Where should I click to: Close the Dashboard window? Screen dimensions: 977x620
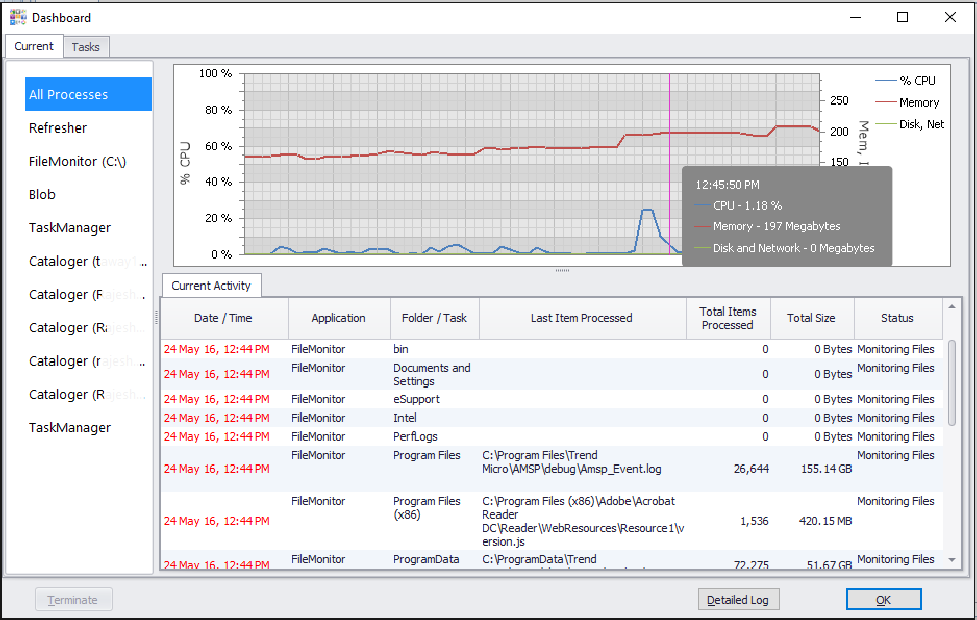[950, 17]
